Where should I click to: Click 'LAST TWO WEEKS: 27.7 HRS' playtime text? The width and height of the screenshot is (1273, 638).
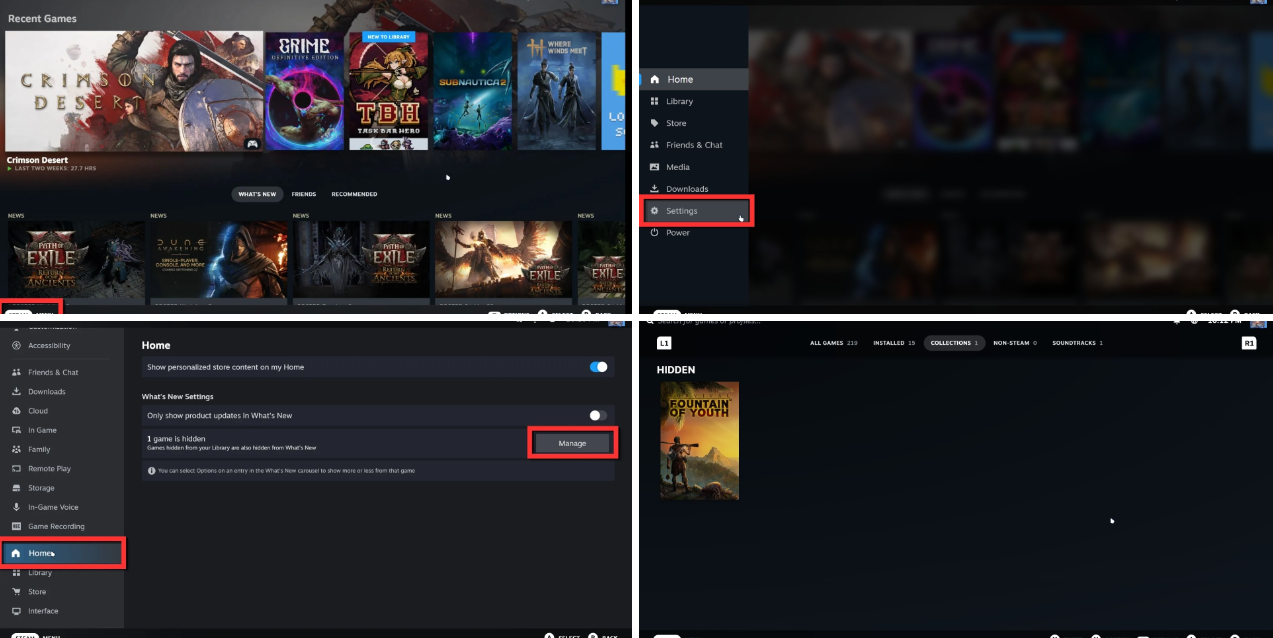[x=55, y=169]
